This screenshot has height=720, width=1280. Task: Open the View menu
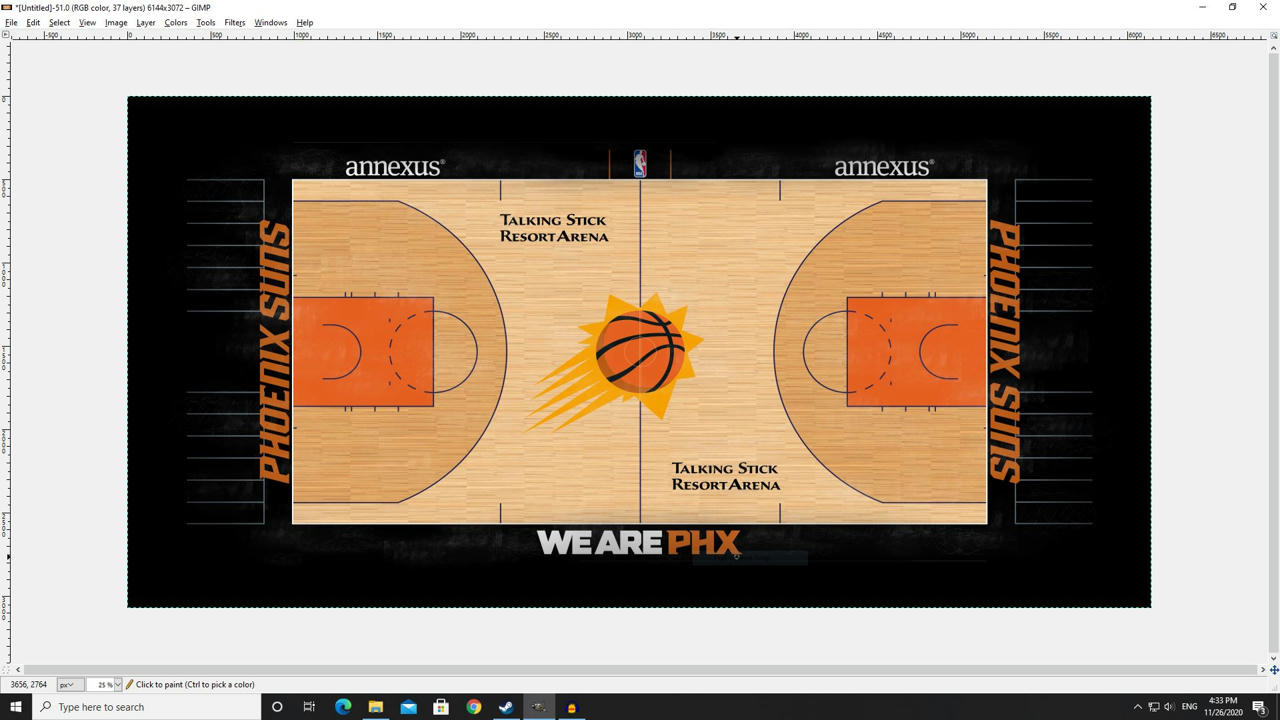tap(87, 22)
